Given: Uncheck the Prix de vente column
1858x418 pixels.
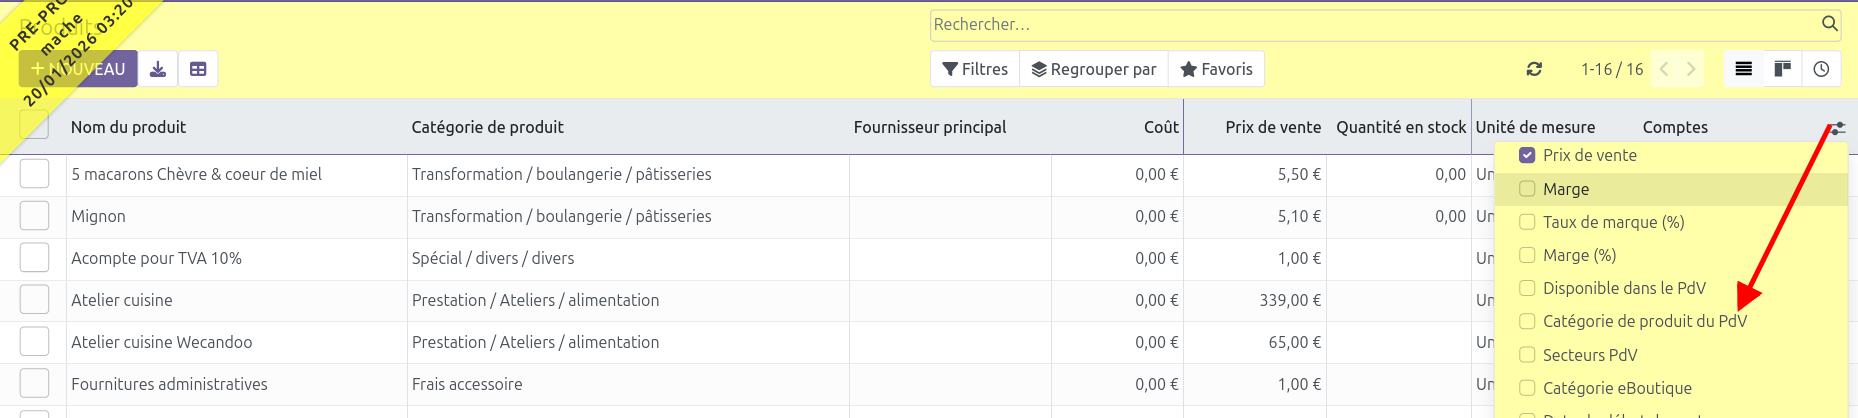Looking at the screenshot, I should 1527,155.
